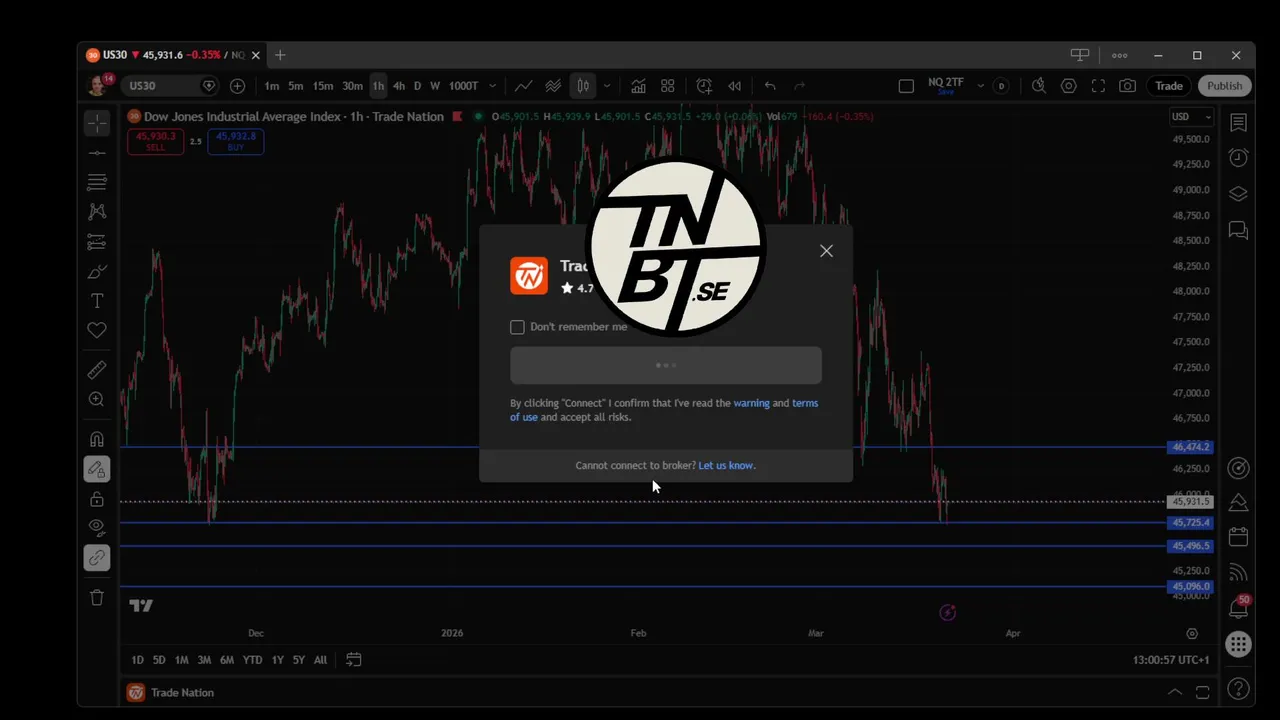Open the watchlist sidebar panel
Image resolution: width=1280 pixels, height=720 pixels.
[x=1238, y=123]
